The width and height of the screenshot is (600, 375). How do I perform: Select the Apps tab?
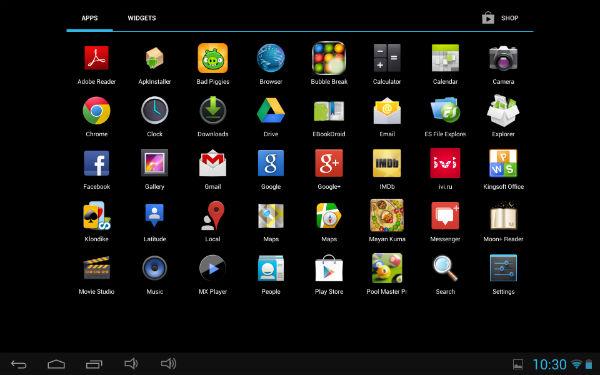point(90,18)
